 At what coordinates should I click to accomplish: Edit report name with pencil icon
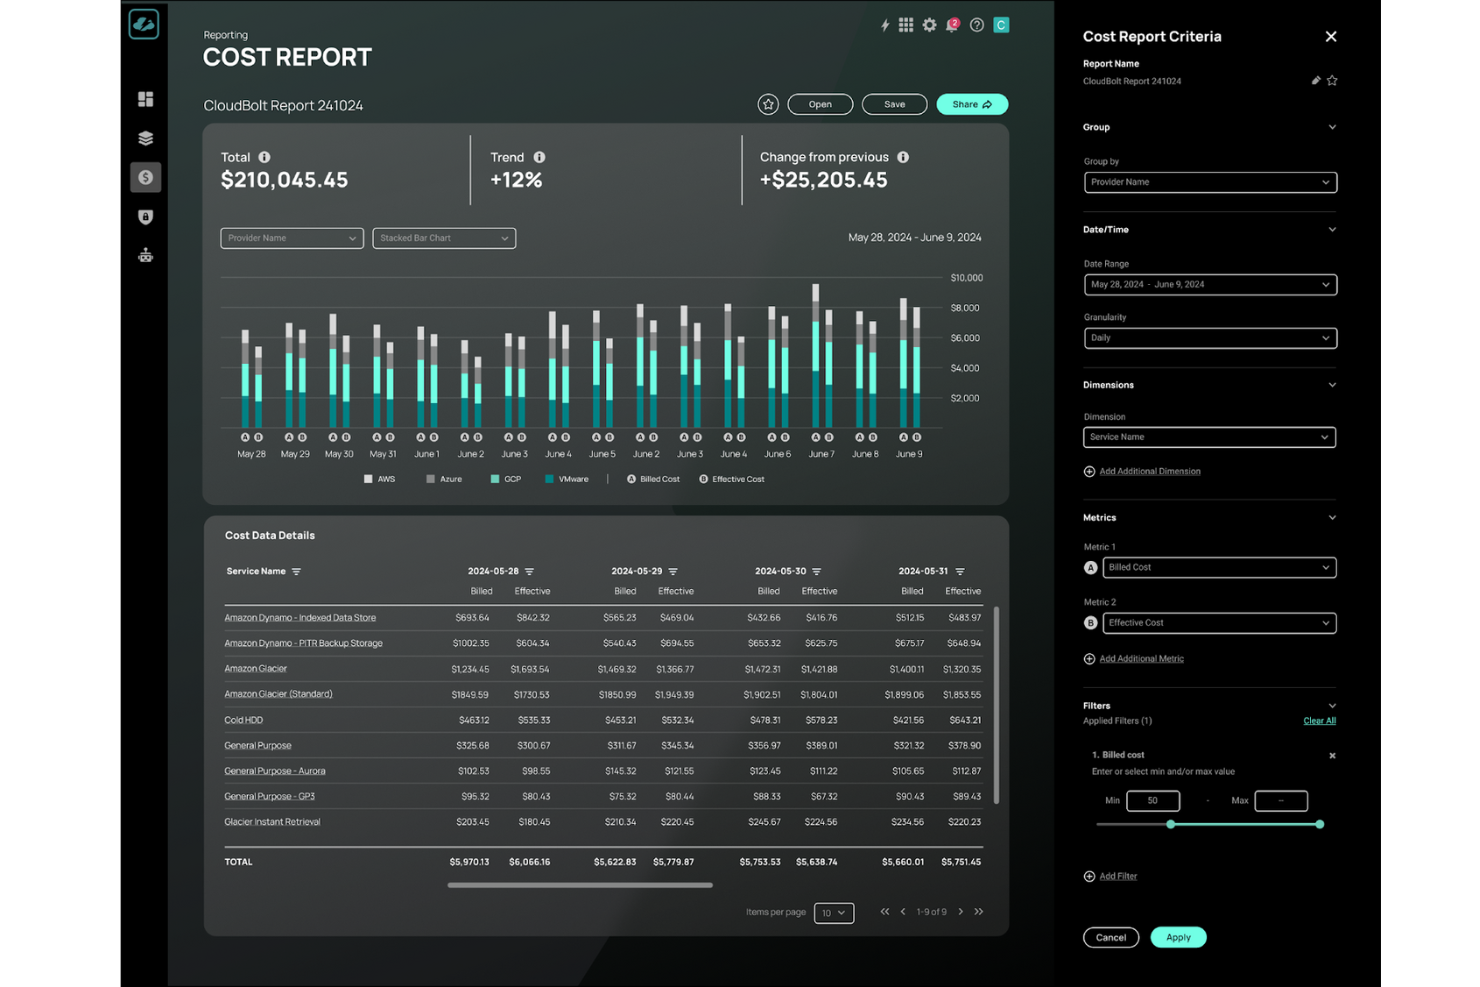pos(1316,81)
